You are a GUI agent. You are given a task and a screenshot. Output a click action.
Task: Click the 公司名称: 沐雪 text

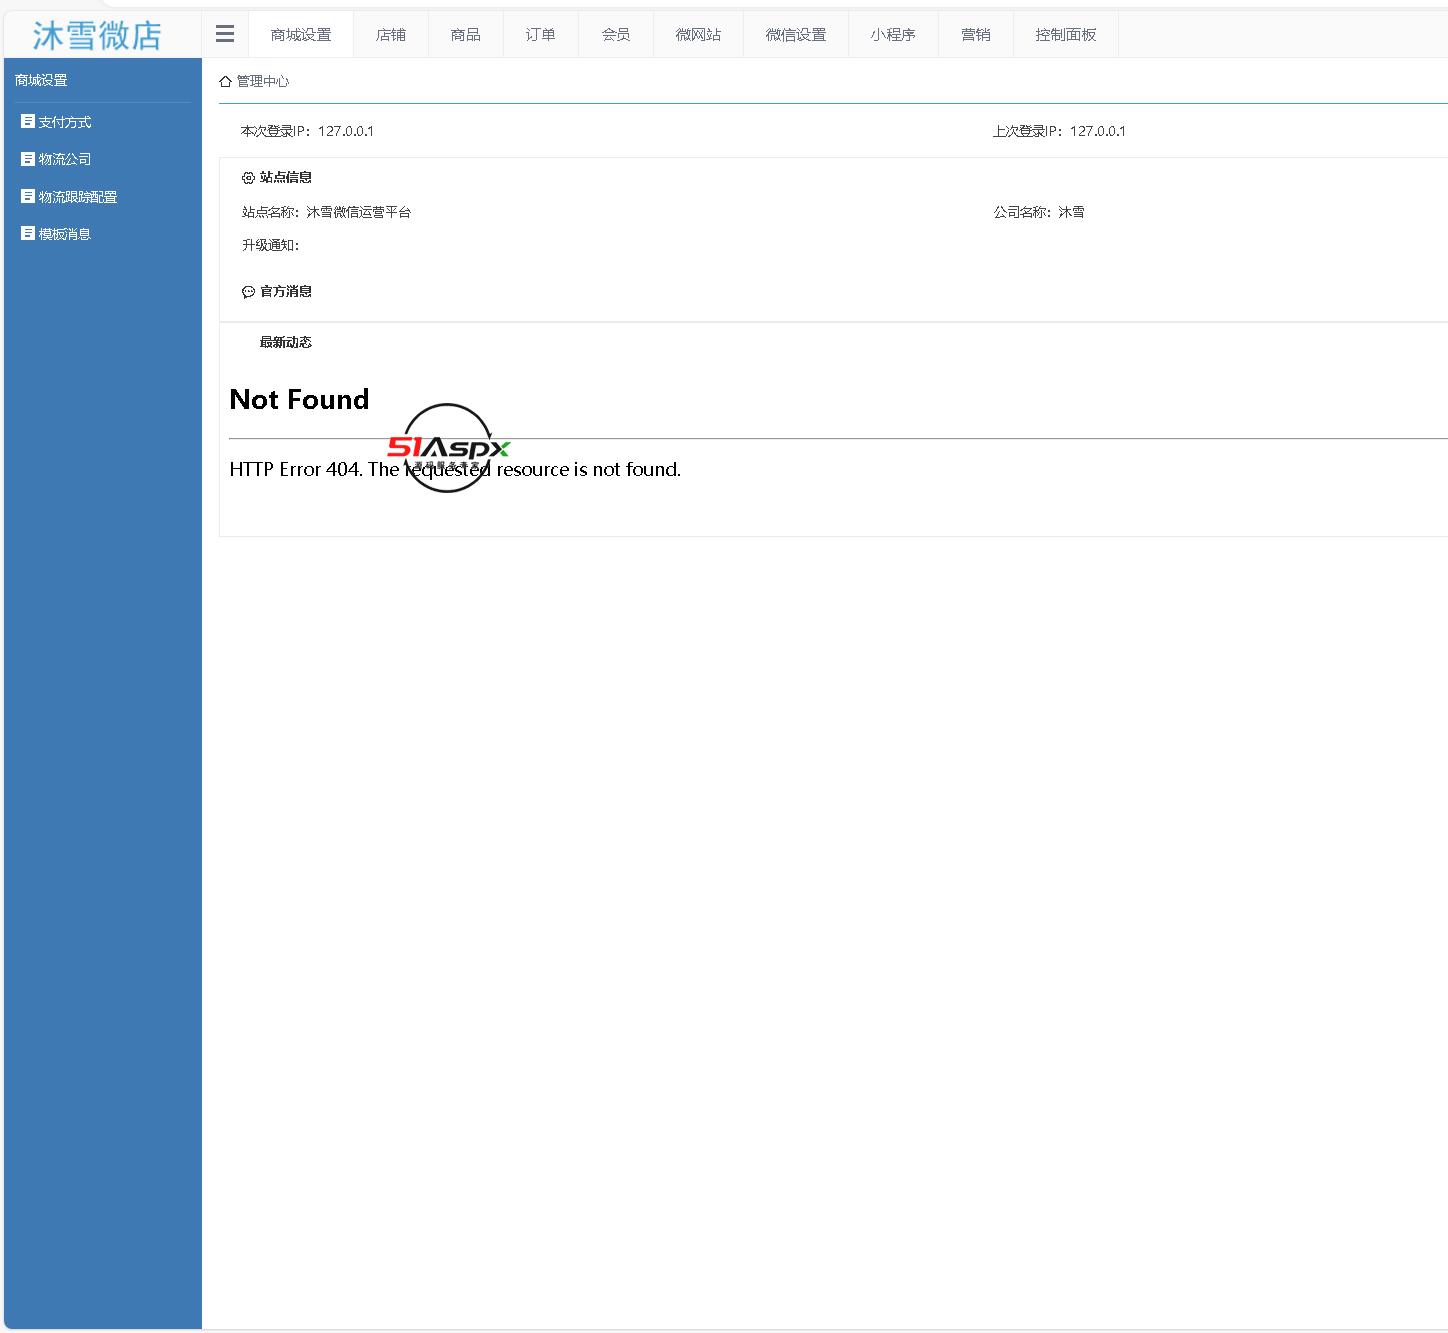(1039, 212)
